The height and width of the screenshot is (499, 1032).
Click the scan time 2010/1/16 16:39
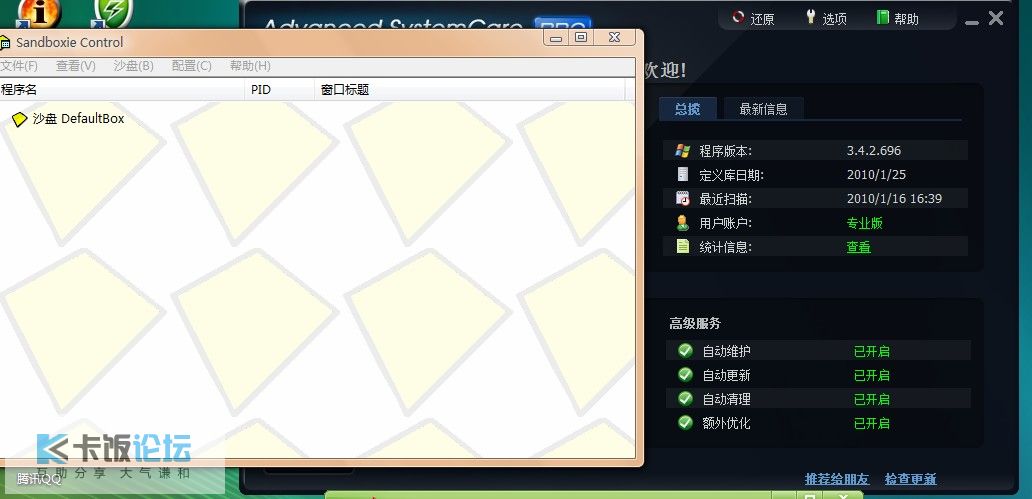894,199
